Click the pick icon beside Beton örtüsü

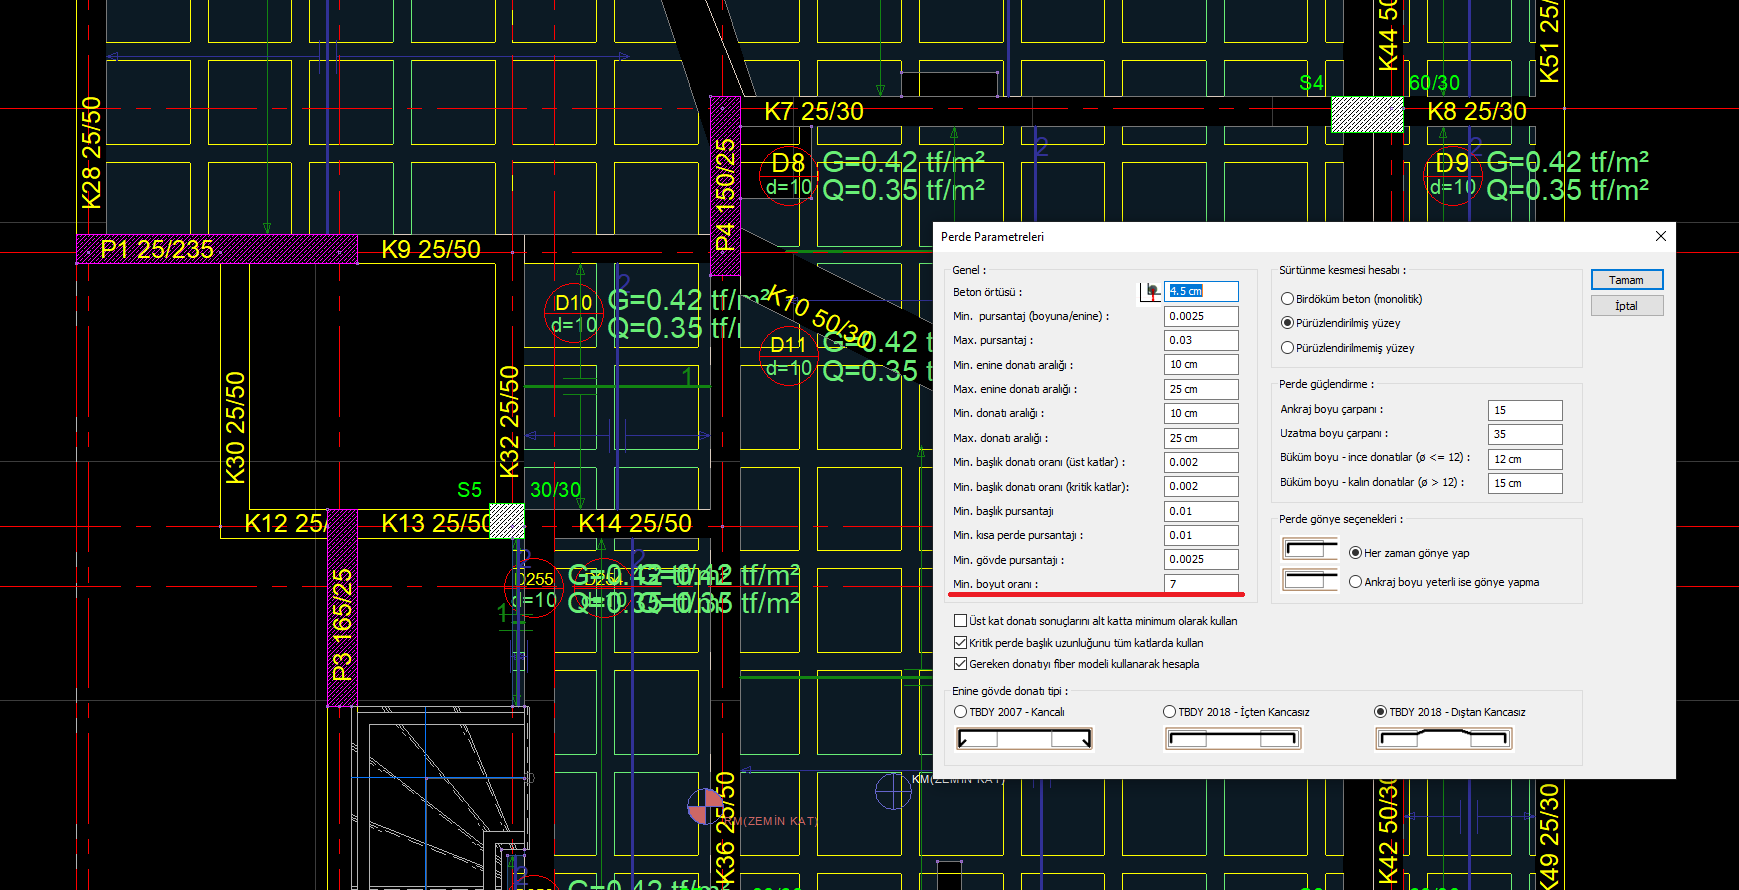point(1151,291)
